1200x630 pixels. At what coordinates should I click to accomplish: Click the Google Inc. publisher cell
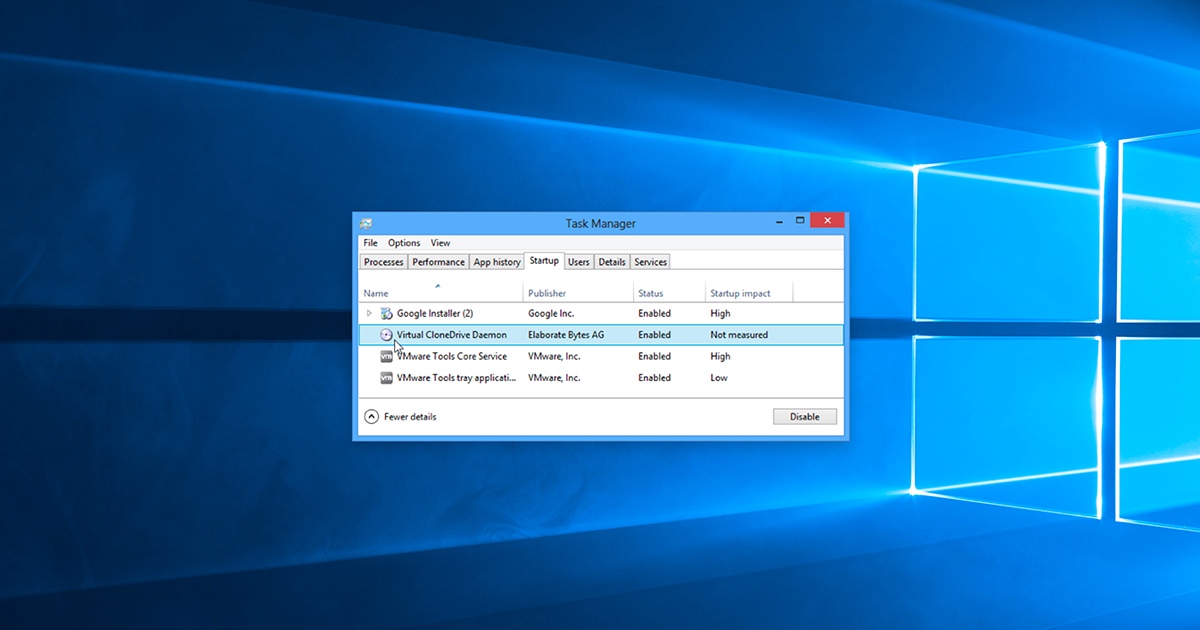click(553, 314)
